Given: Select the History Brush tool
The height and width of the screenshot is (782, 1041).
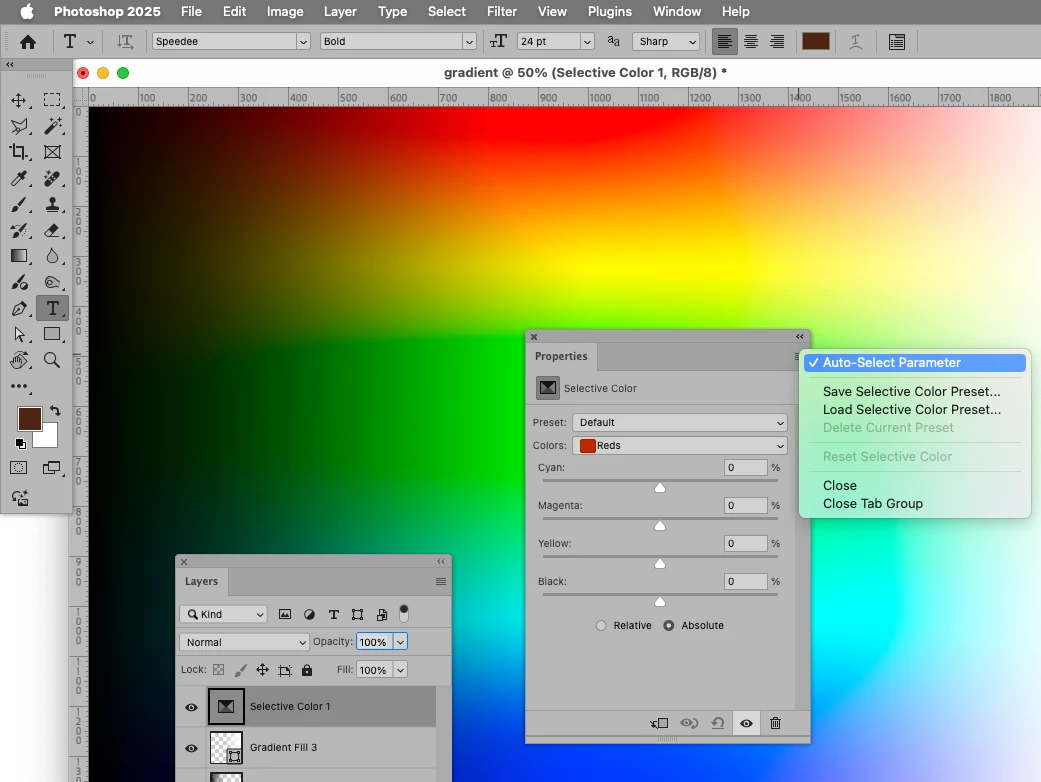Looking at the screenshot, I should tap(19, 230).
